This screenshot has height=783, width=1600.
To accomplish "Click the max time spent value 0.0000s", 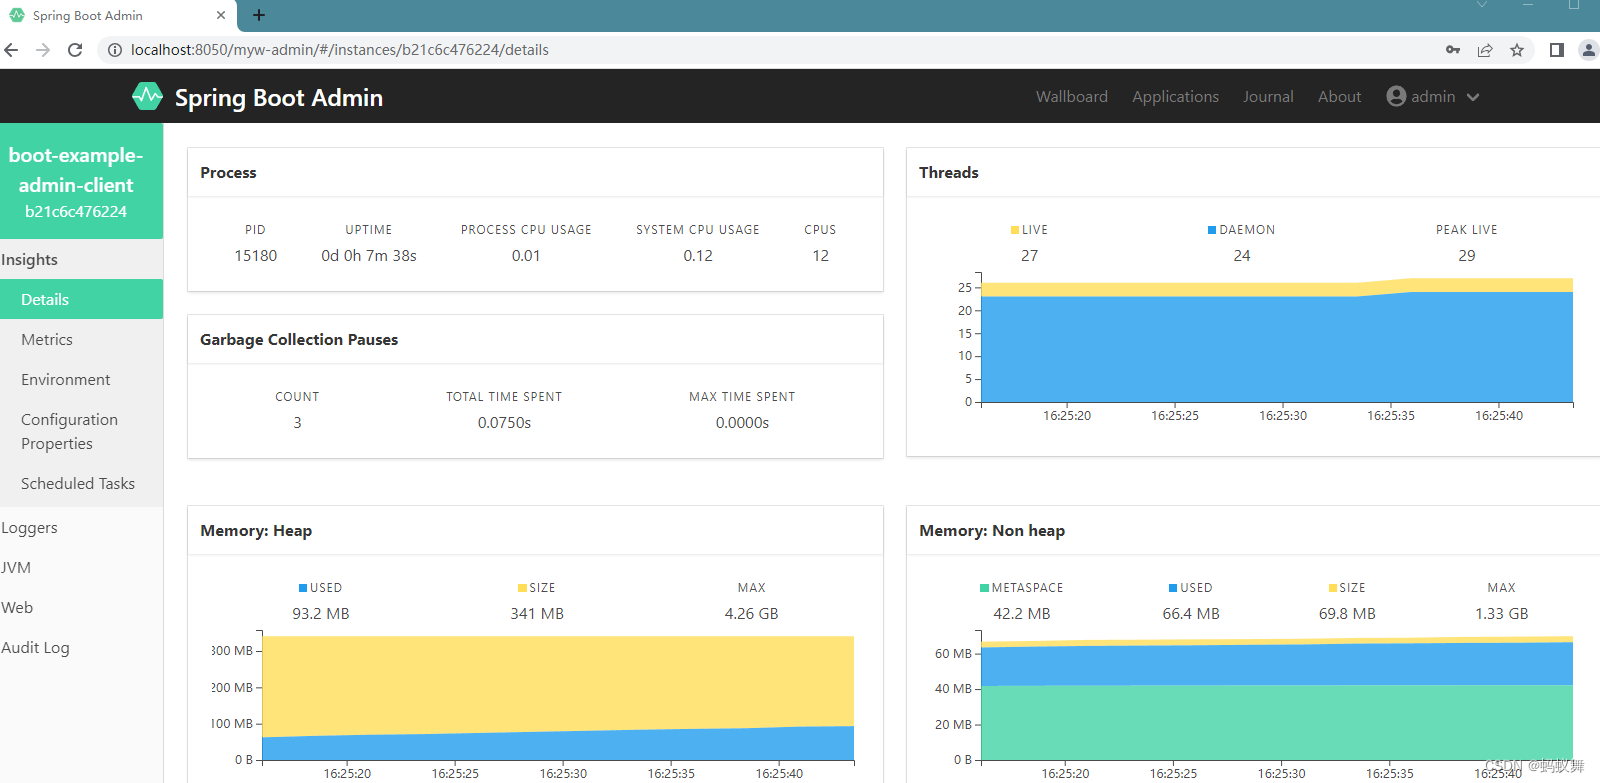I will point(742,423).
